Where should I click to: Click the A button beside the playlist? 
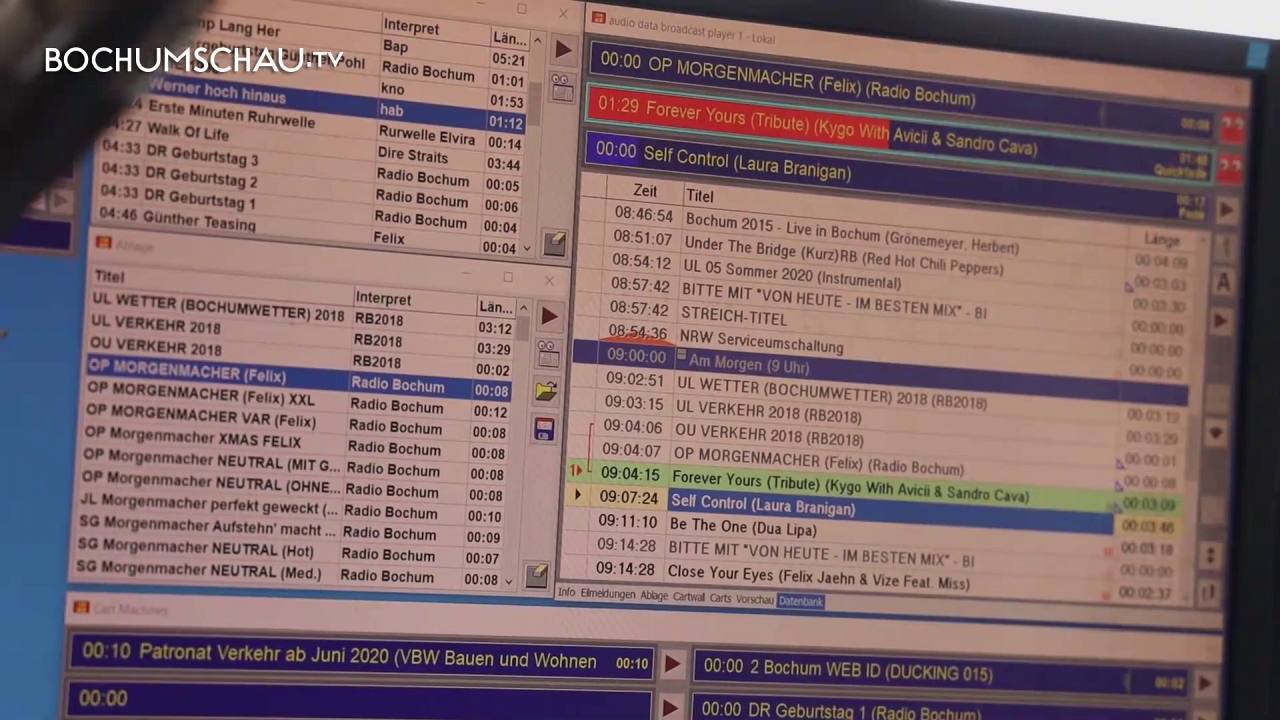click(1223, 283)
